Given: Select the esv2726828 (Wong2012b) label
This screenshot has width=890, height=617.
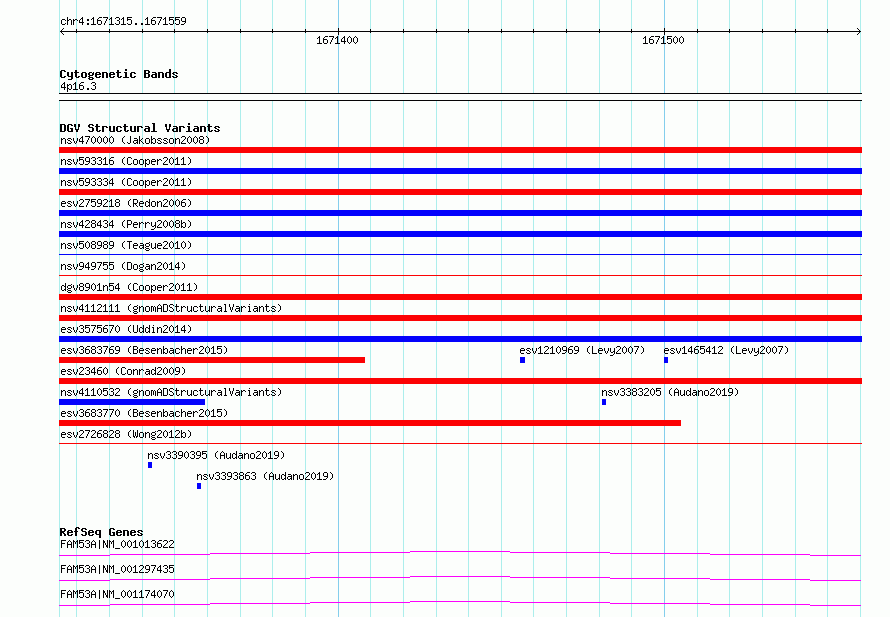Looking at the screenshot, I should 126,434.
